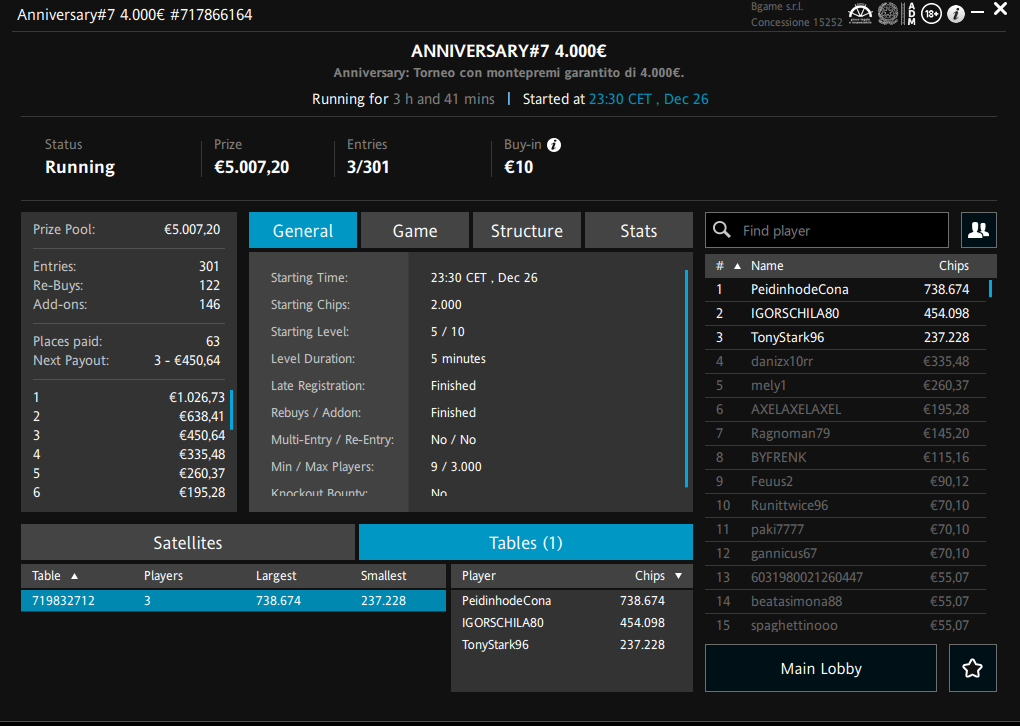Select the Tables (1) tab
This screenshot has height=726, width=1020.
coord(526,543)
